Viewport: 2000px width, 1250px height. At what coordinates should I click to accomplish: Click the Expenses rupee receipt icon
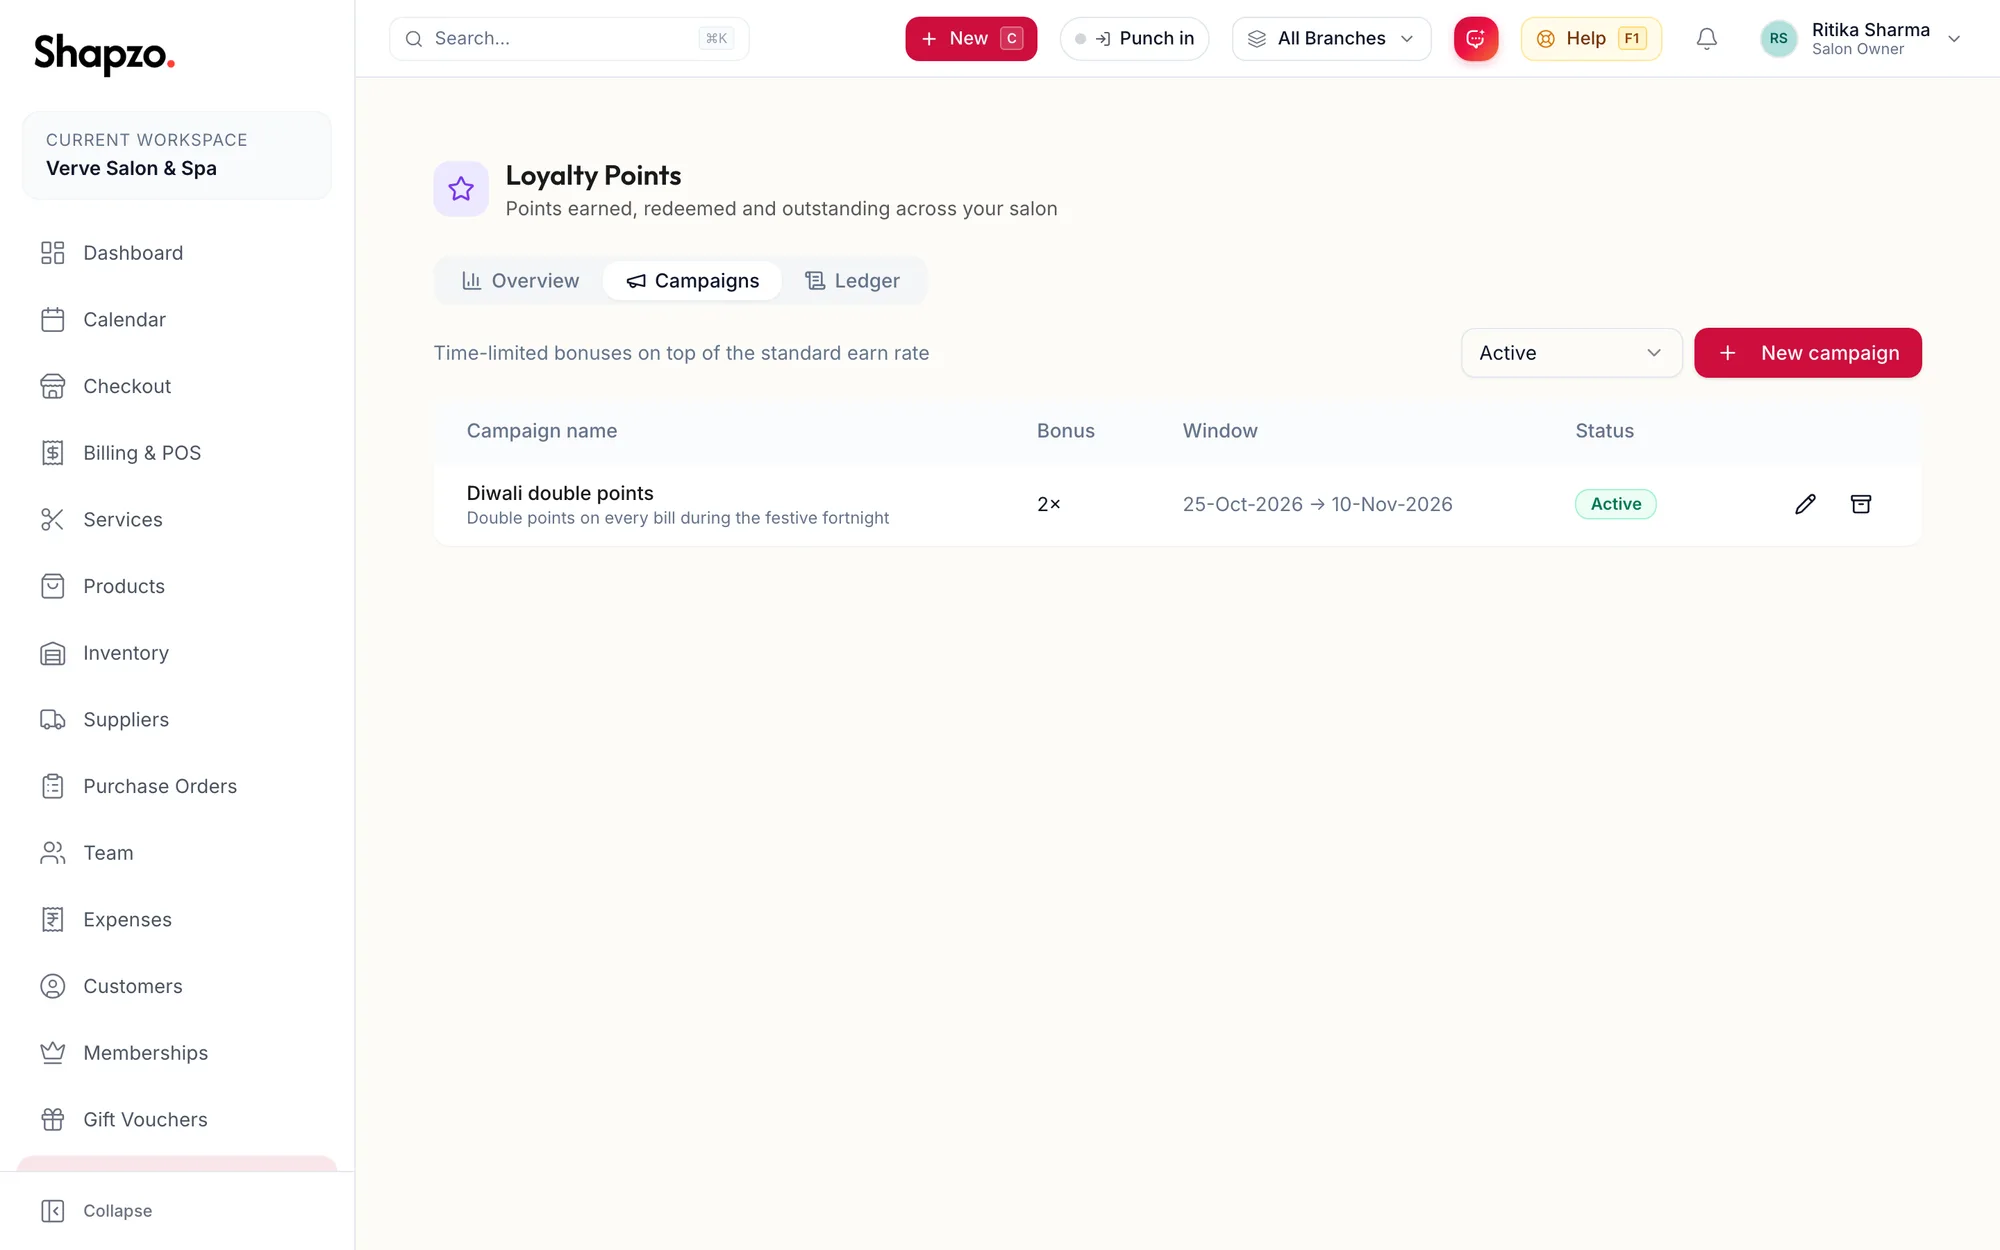[53, 920]
